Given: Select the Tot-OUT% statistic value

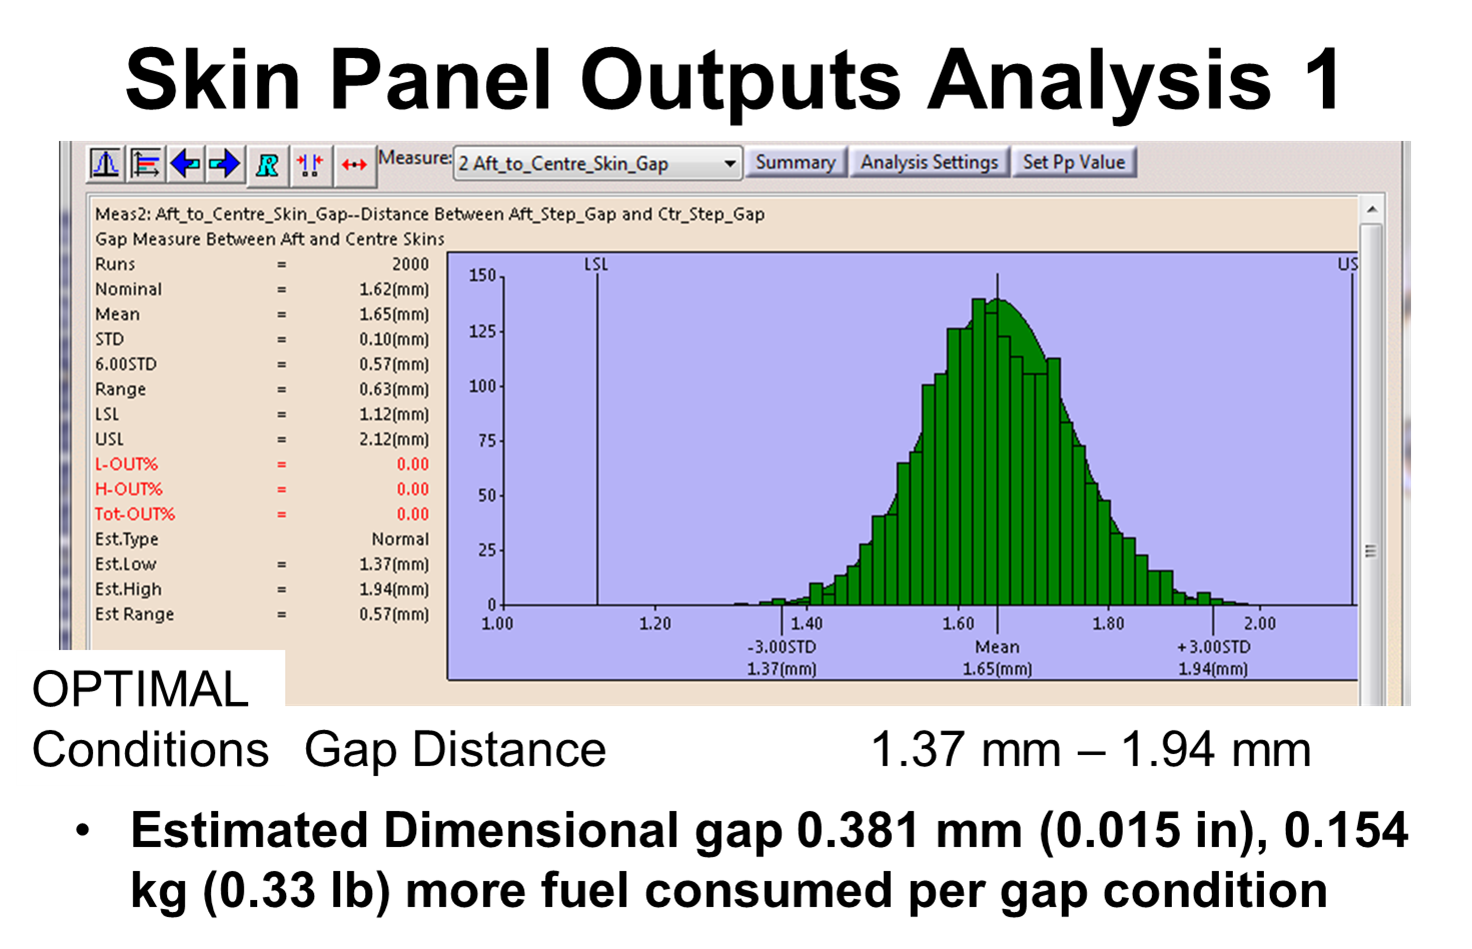Looking at the screenshot, I should (412, 514).
